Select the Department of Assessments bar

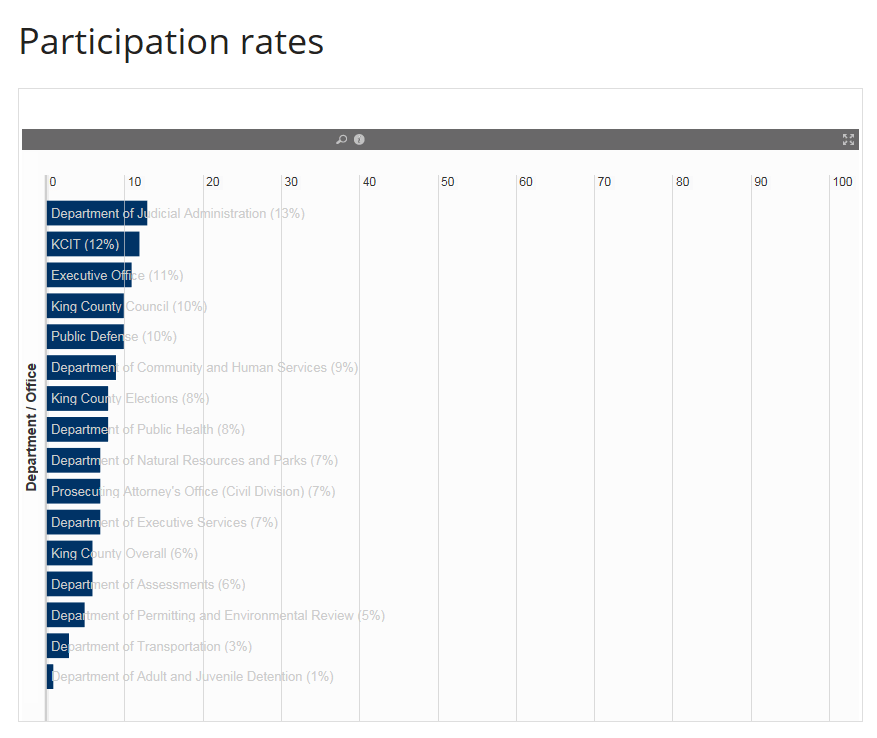pos(70,585)
